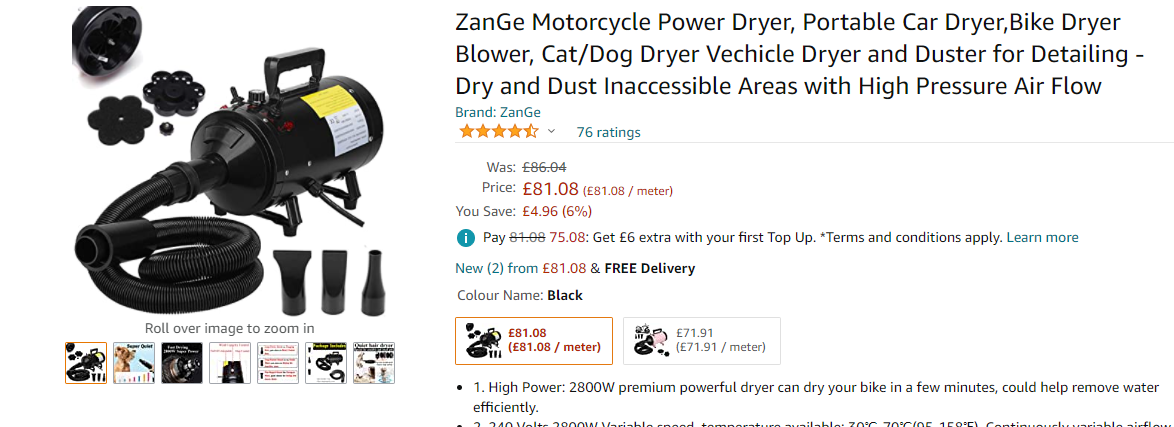
Task: Click the £81.08 current price
Action: pyautogui.click(x=550, y=188)
